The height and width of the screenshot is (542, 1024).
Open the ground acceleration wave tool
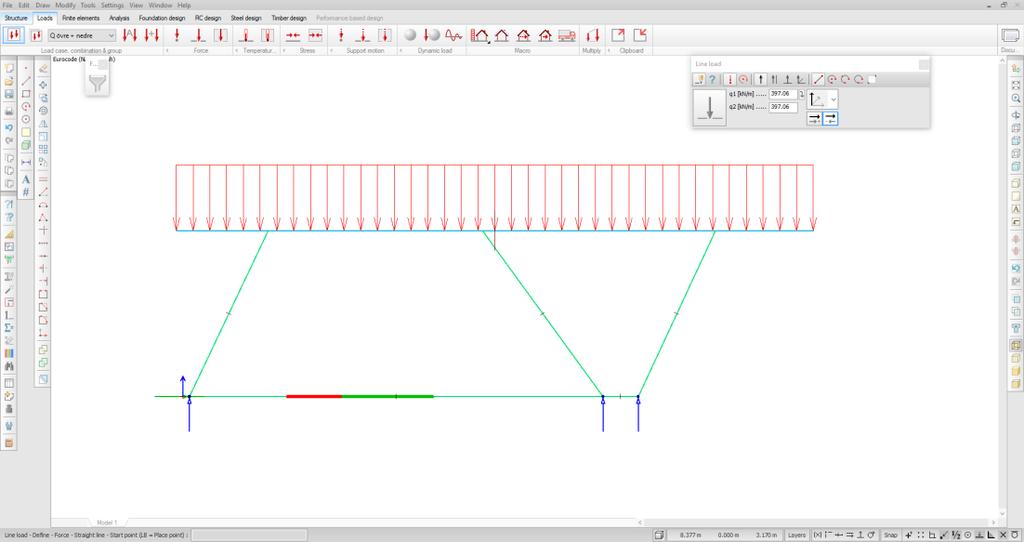453,35
